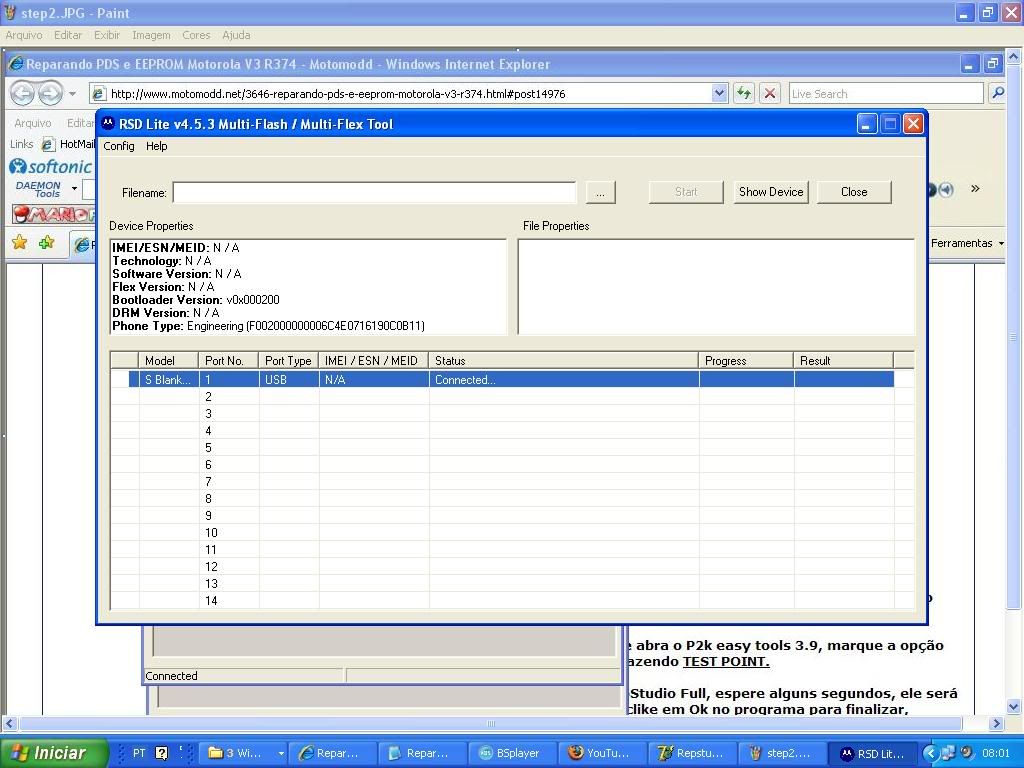Open the Help menu in RSD Lite

(x=157, y=146)
